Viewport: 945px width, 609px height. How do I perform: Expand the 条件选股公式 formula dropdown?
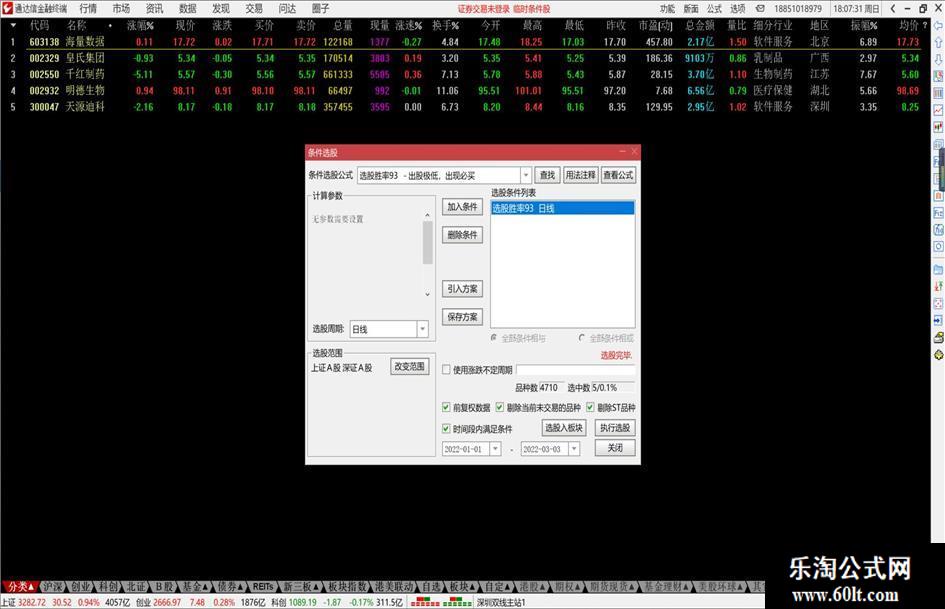click(526, 175)
